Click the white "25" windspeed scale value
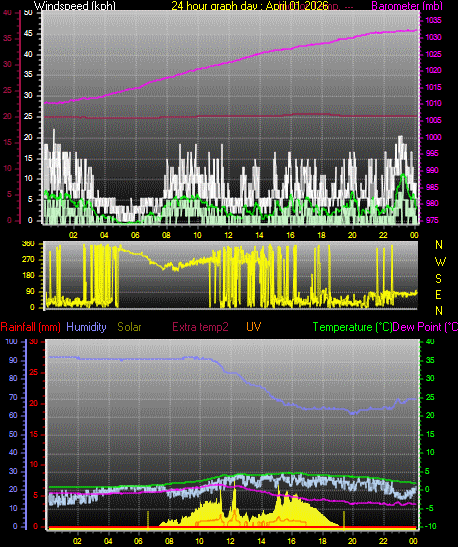This screenshot has height=547, width=458. tap(28, 117)
